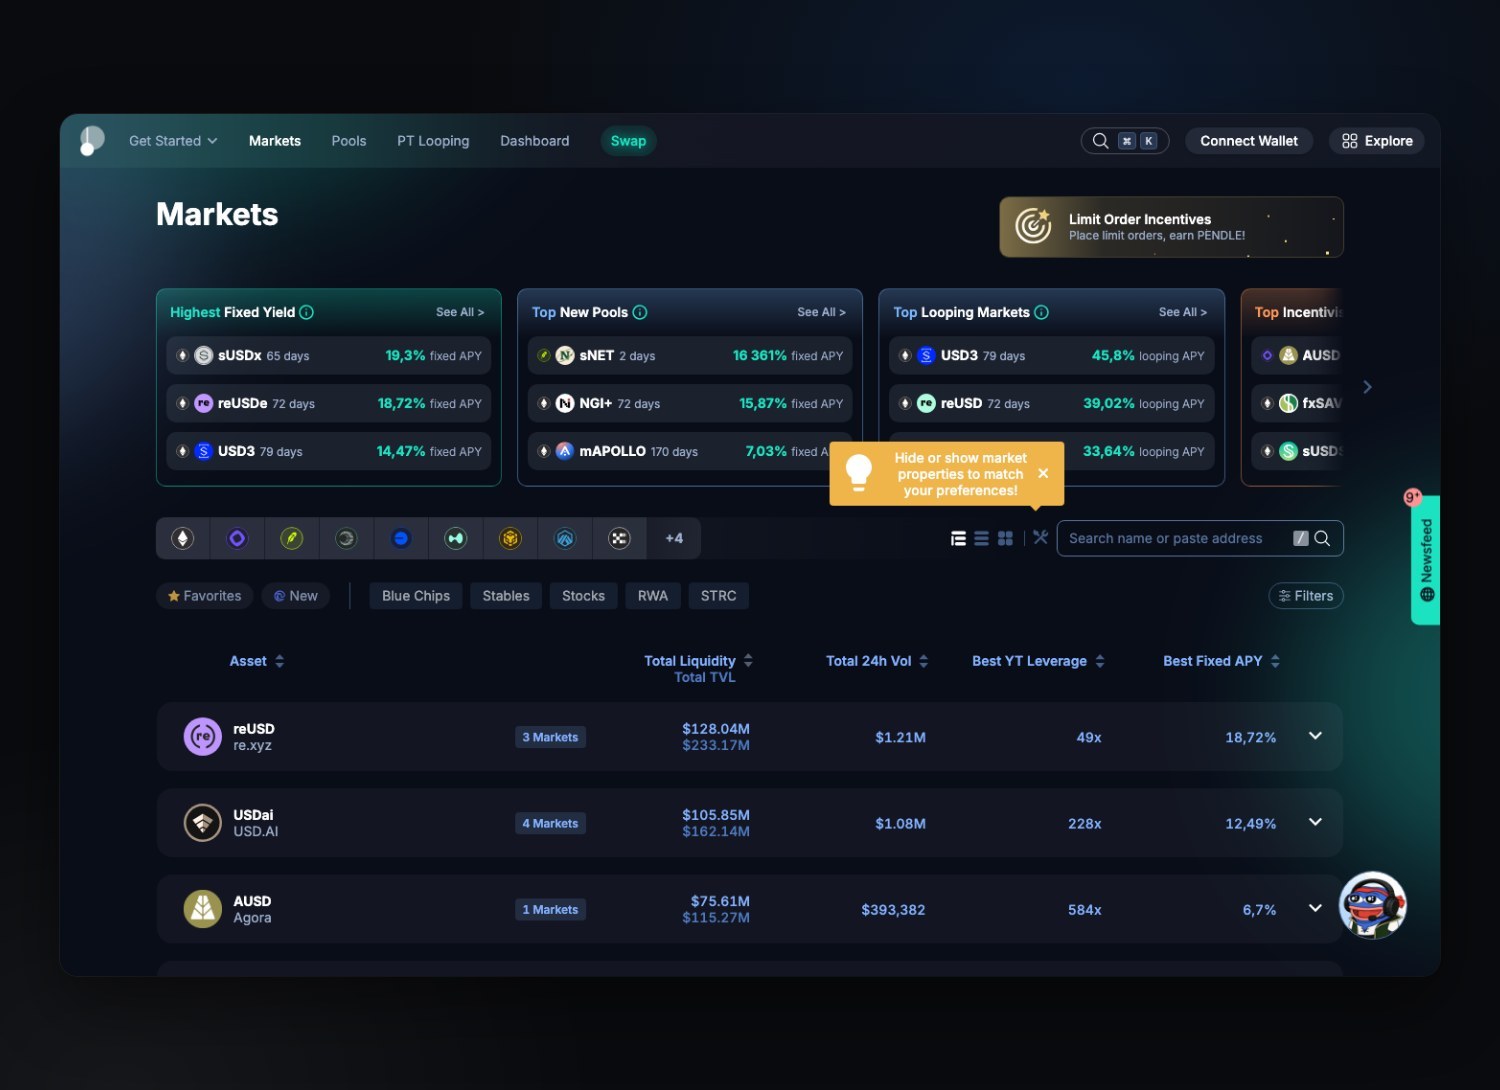Open the sNET 2 days pool
The image size is (1500, 1090).
(x=690, y=355)
